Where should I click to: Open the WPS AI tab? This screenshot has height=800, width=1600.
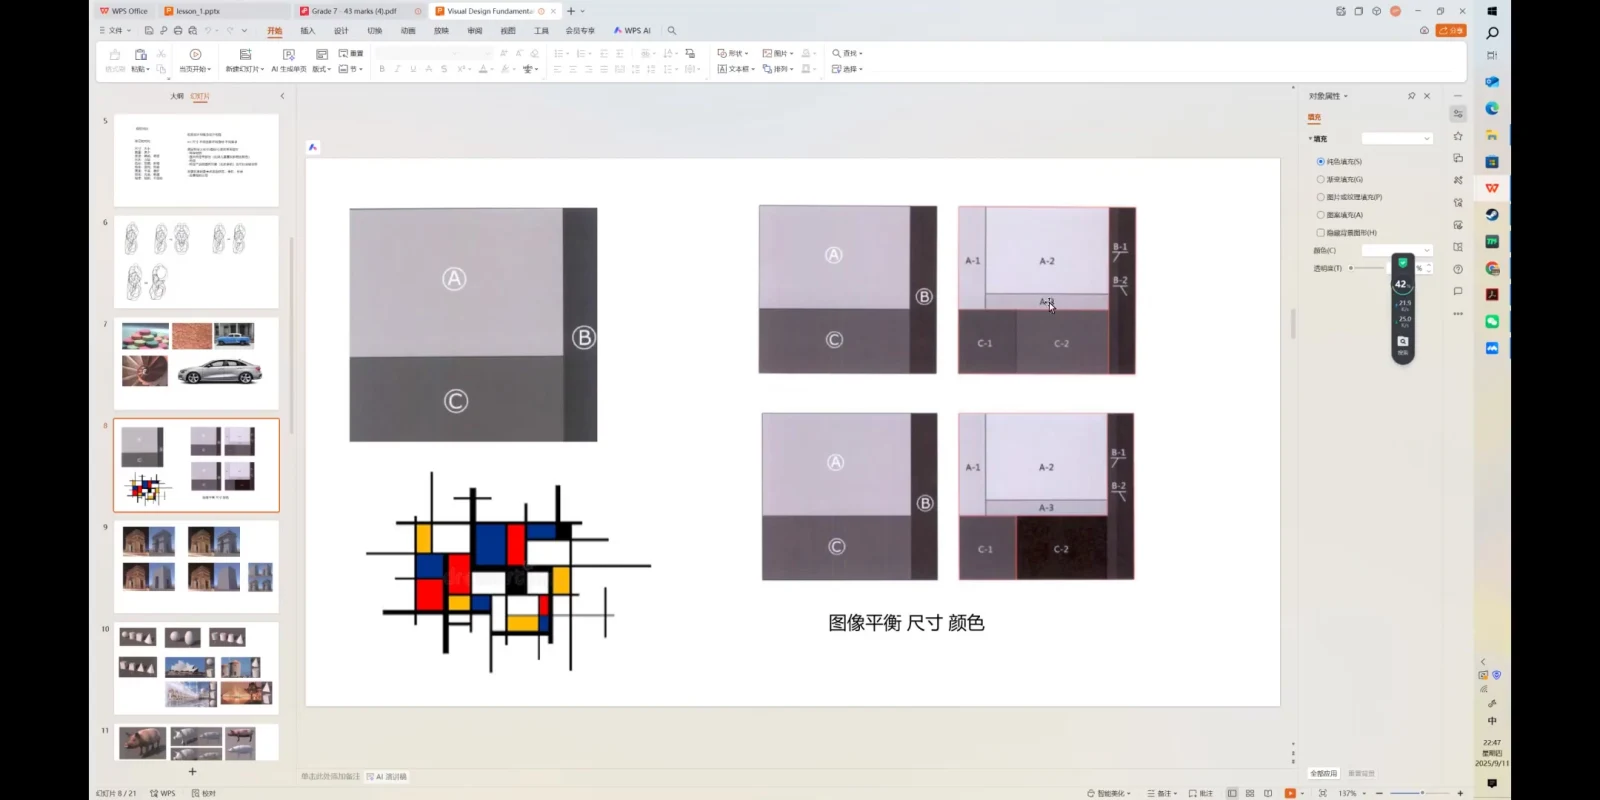point(632,31)
